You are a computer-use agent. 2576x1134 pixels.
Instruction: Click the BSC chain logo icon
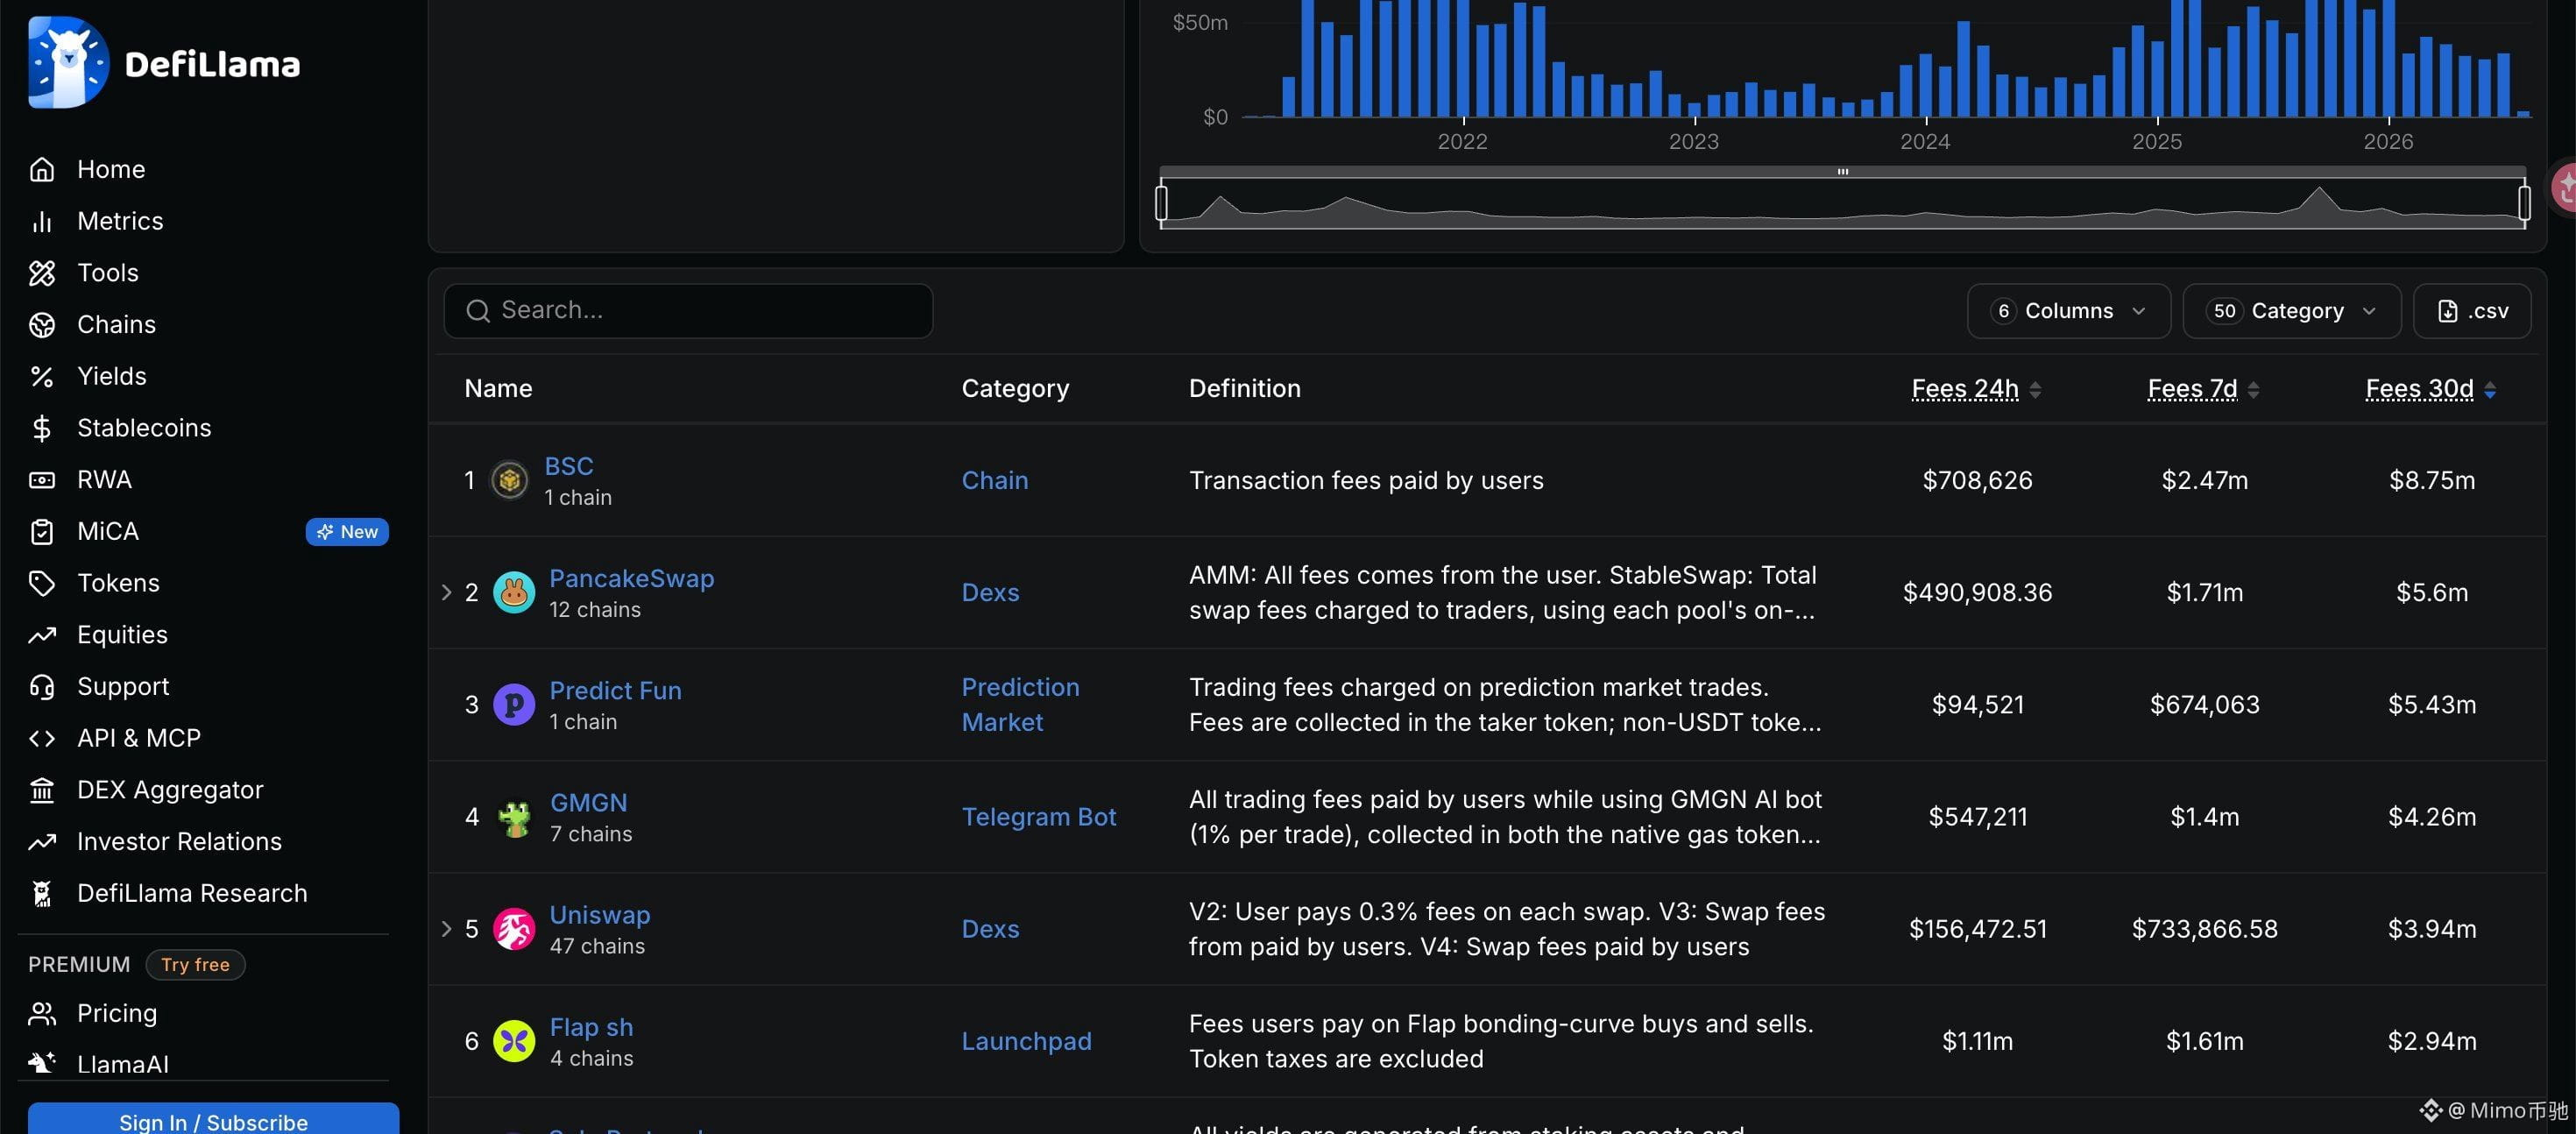(509, 481)
